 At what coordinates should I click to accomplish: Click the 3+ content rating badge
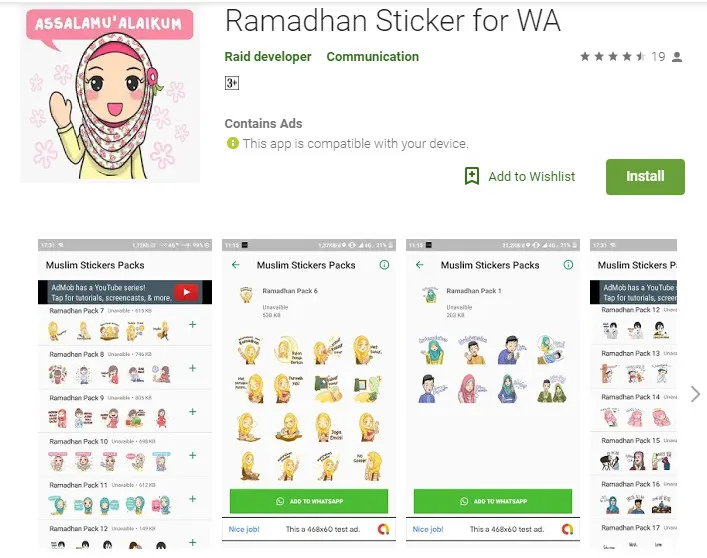coord(232,83)
